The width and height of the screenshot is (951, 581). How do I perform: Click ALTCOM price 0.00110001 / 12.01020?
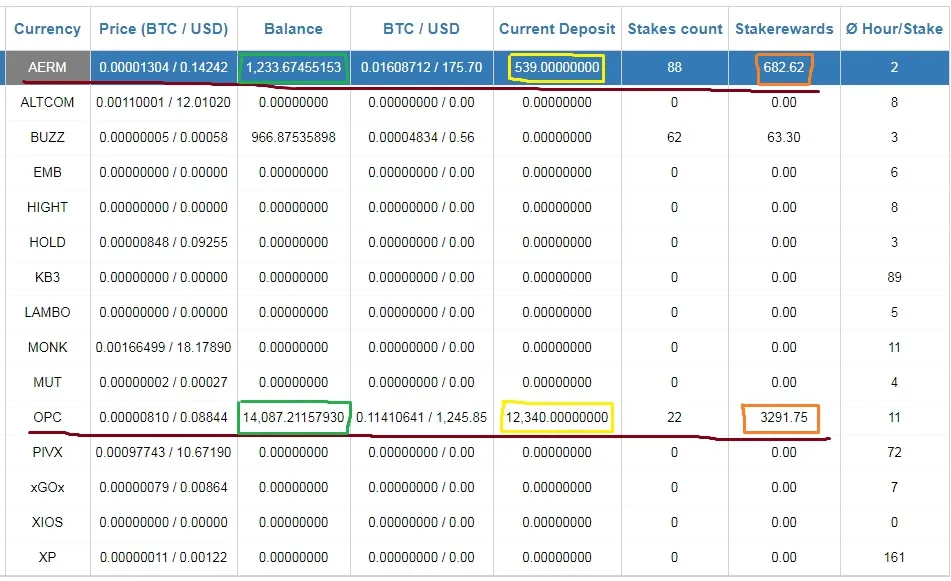pyautogui.click(x=164, y=102)
